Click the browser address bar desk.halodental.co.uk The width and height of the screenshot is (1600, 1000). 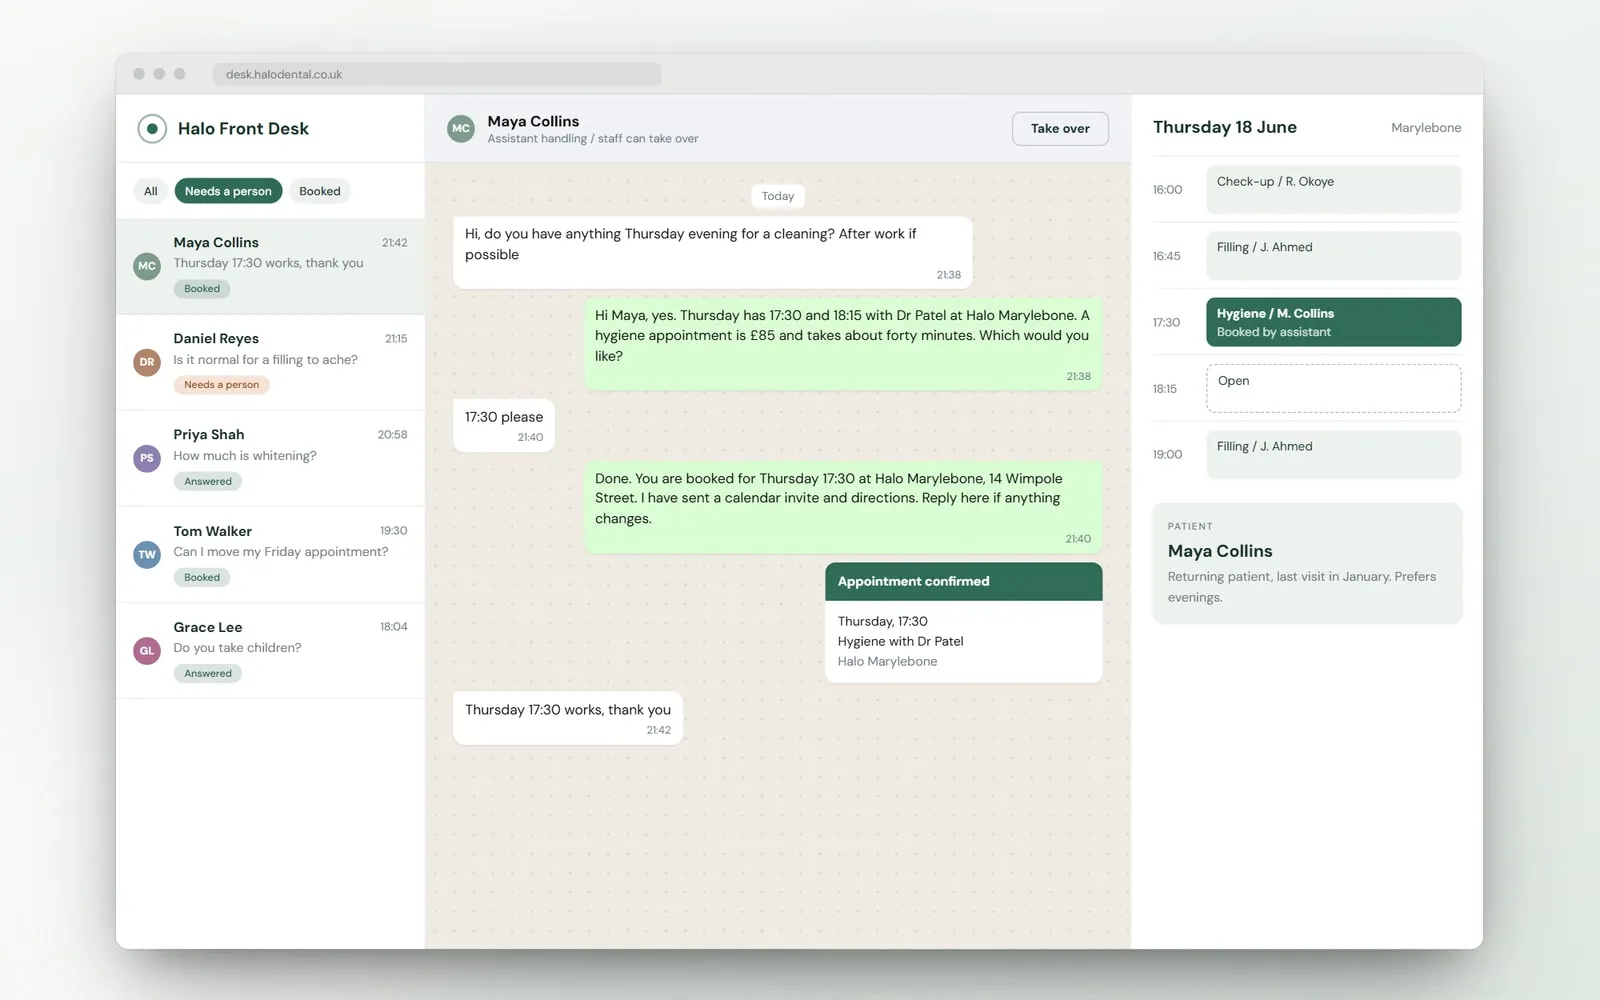(437, 74)
